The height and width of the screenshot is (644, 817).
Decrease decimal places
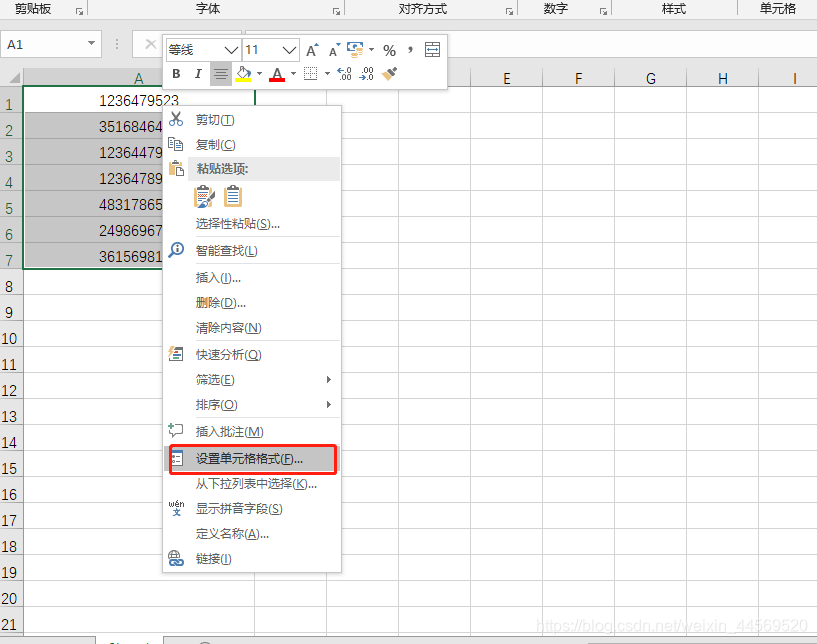[x=367, y=74]
